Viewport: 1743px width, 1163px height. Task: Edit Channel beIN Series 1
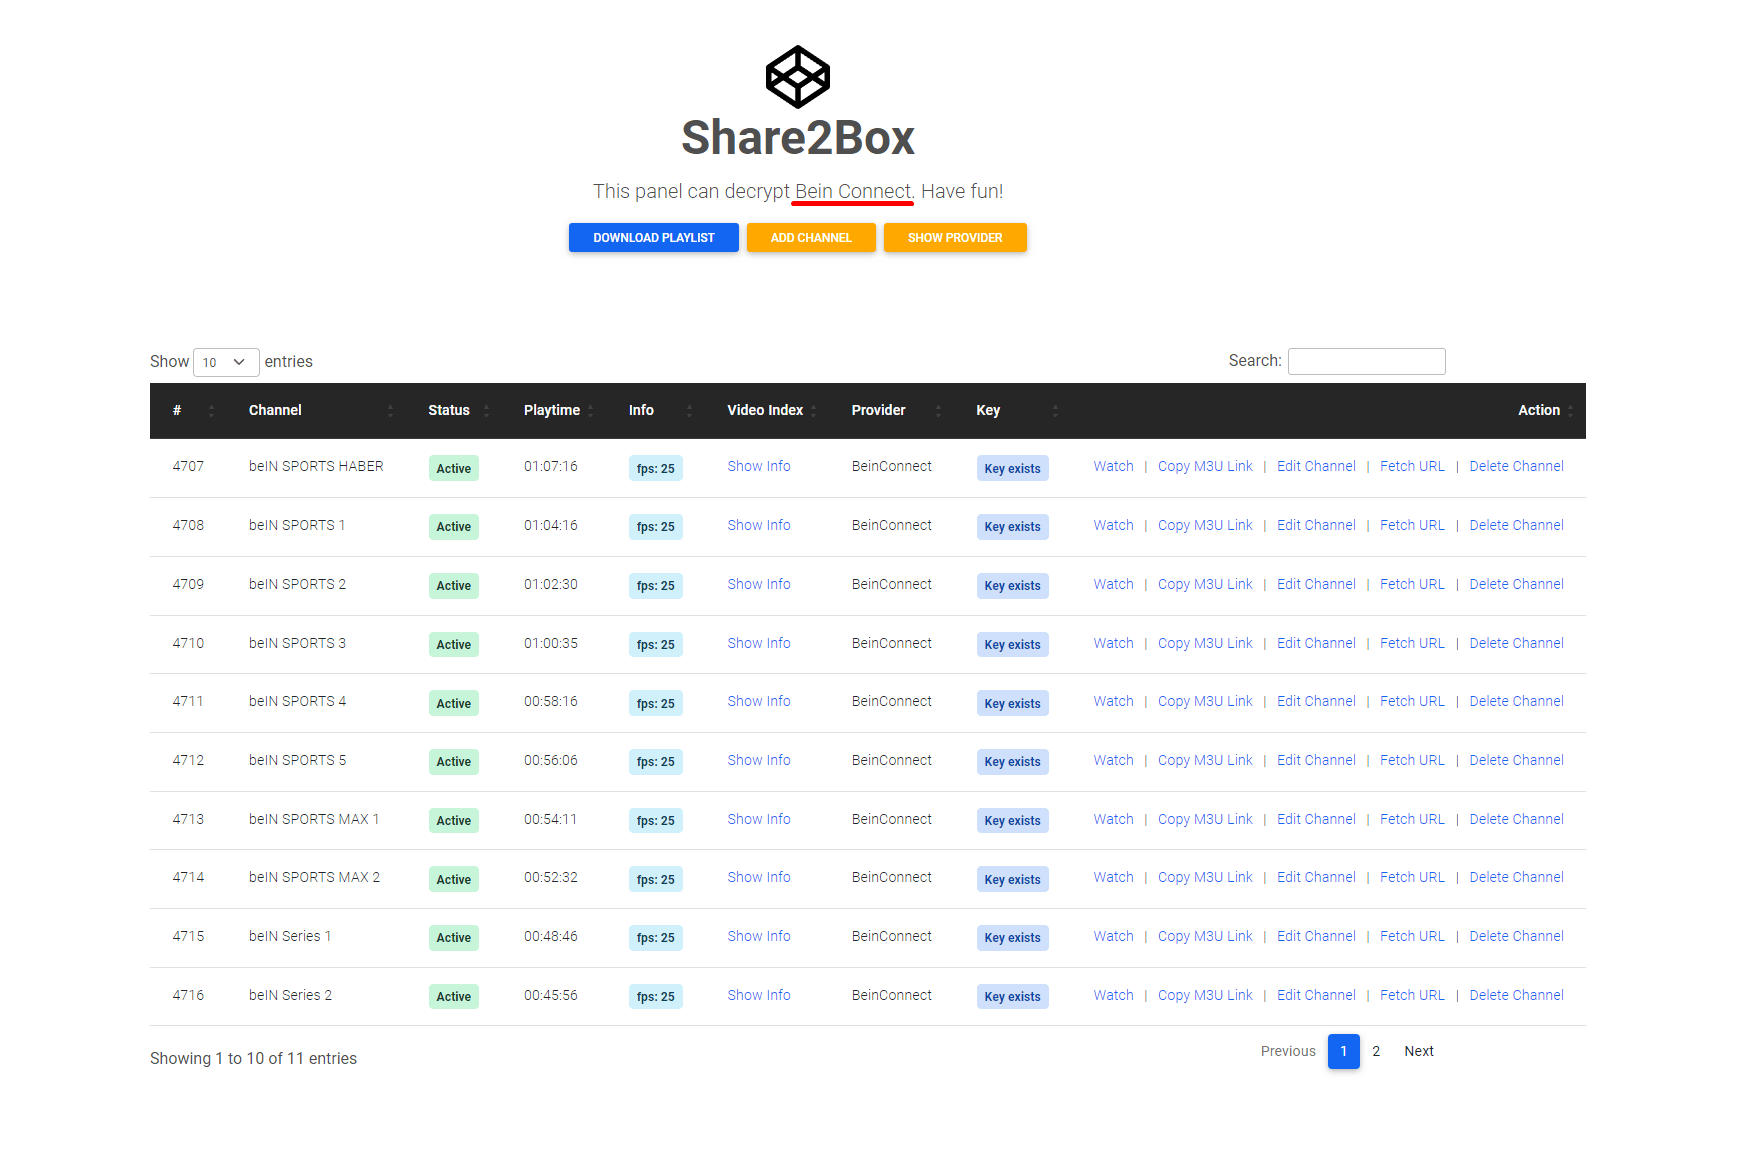click(1316, 936)
